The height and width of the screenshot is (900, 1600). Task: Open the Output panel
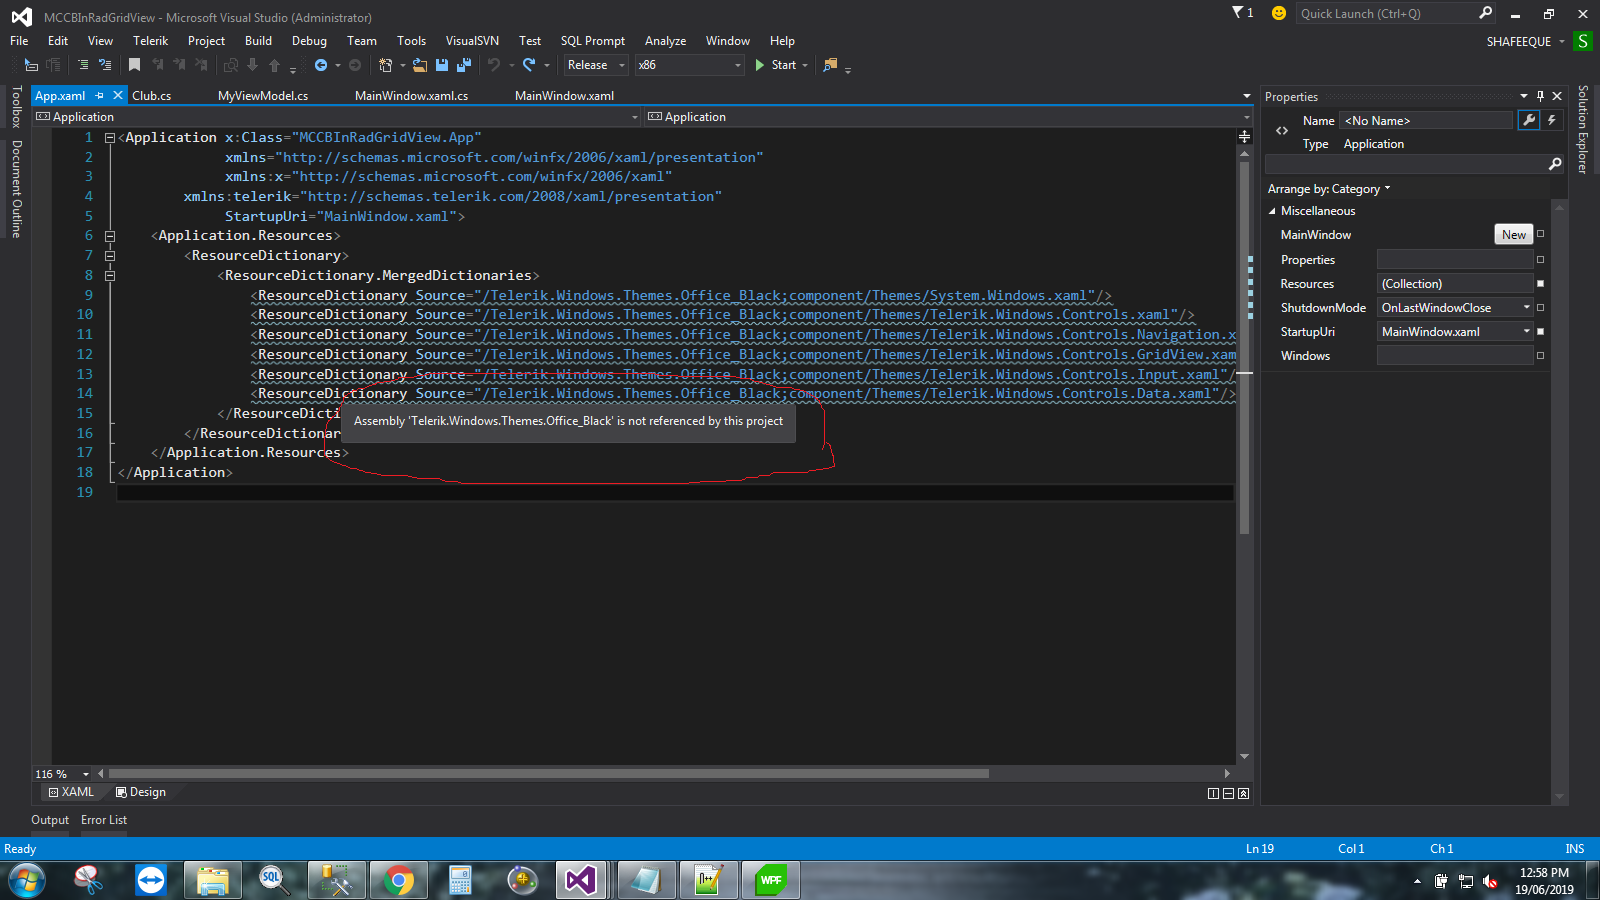coord(50,820)
